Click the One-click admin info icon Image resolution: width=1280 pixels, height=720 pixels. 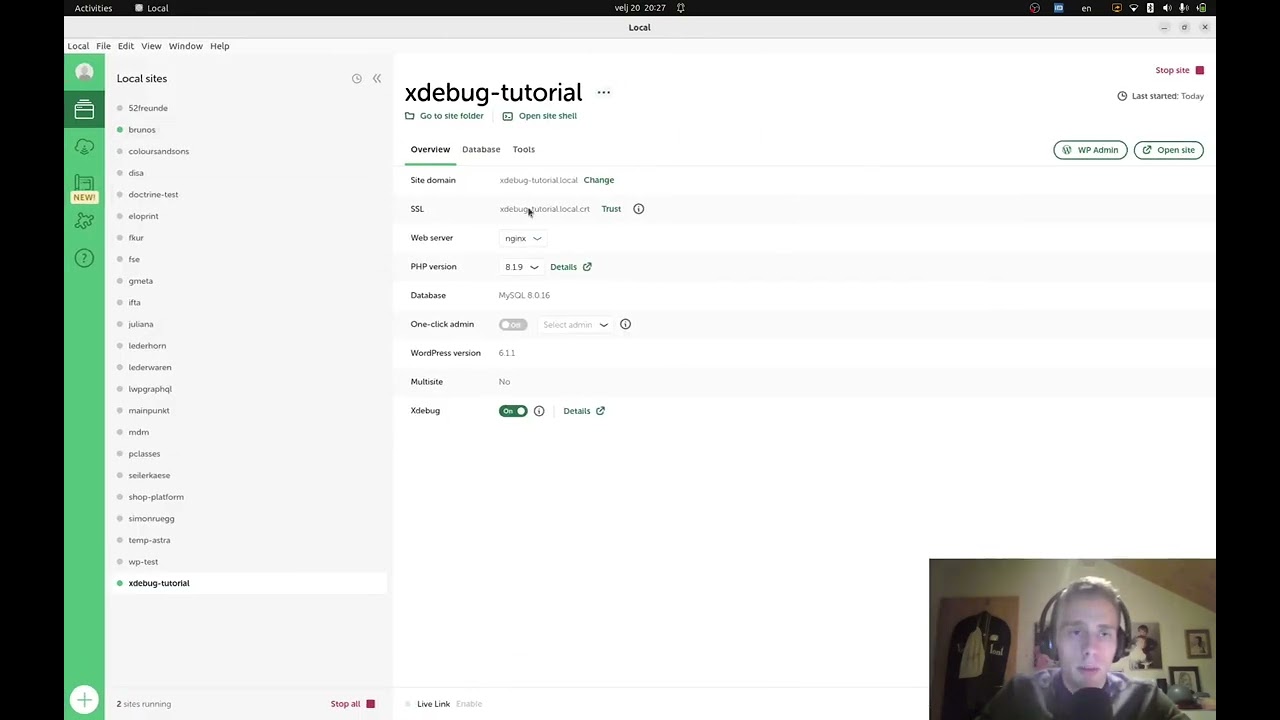[625, 324]
